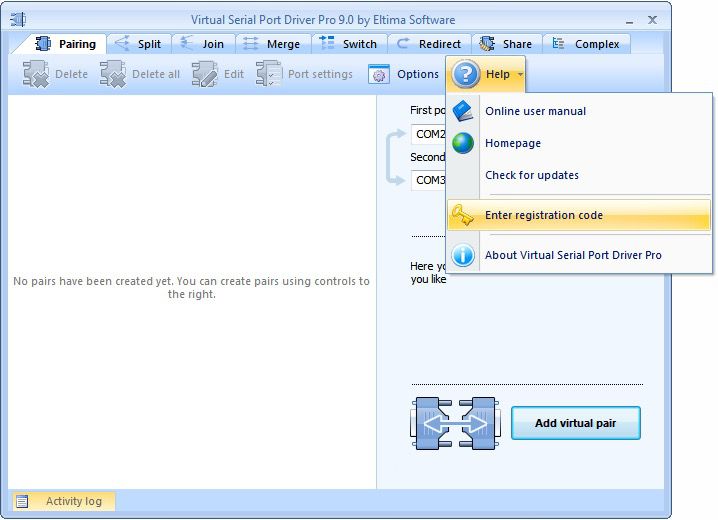Click the globe Homepage icon
Screen dimensions: 718x520
pos(463,143)
